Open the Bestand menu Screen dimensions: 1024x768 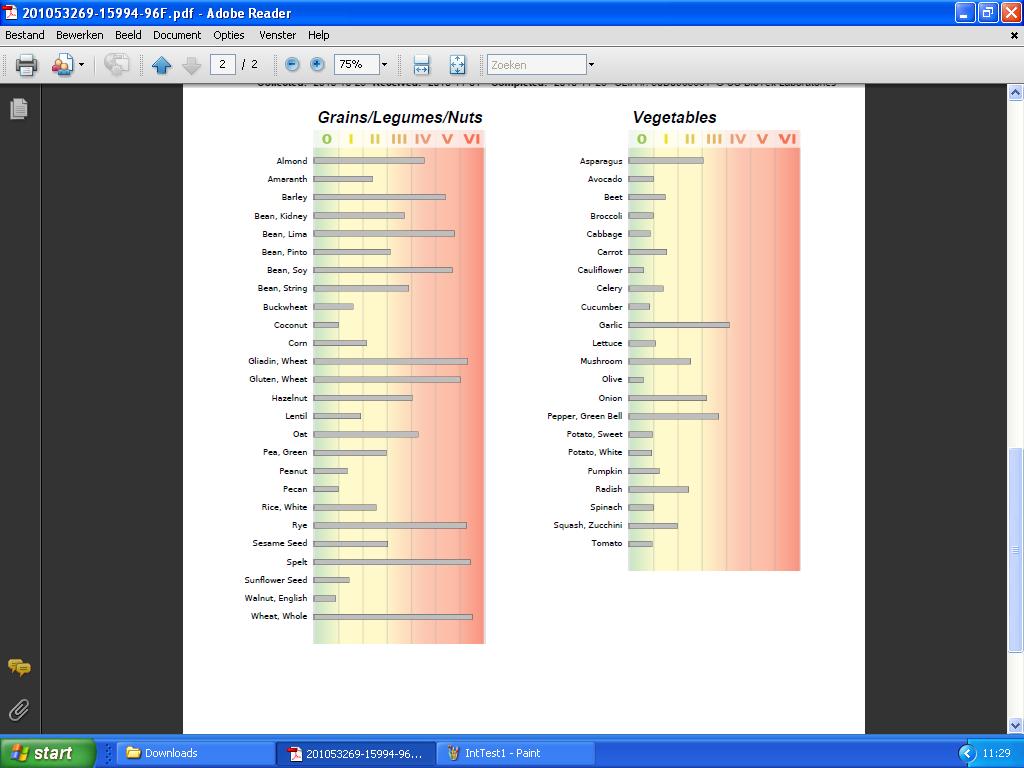(x=25, y=35)
